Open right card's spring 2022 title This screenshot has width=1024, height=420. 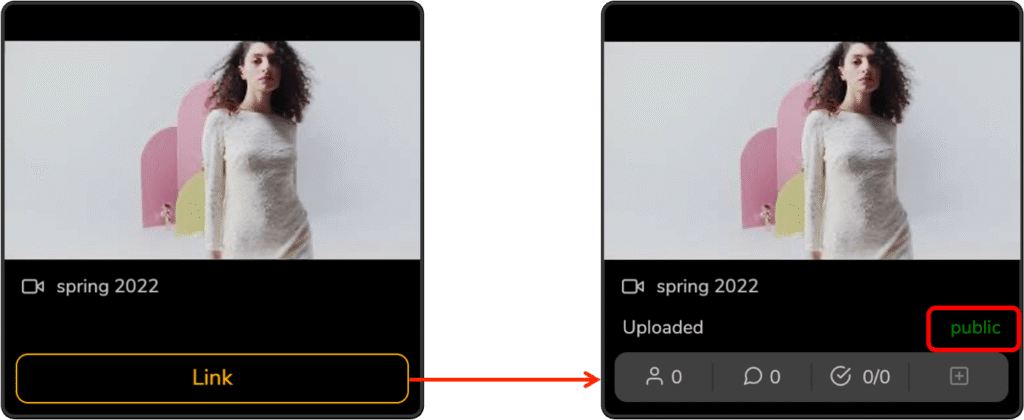tap(707, 287)
